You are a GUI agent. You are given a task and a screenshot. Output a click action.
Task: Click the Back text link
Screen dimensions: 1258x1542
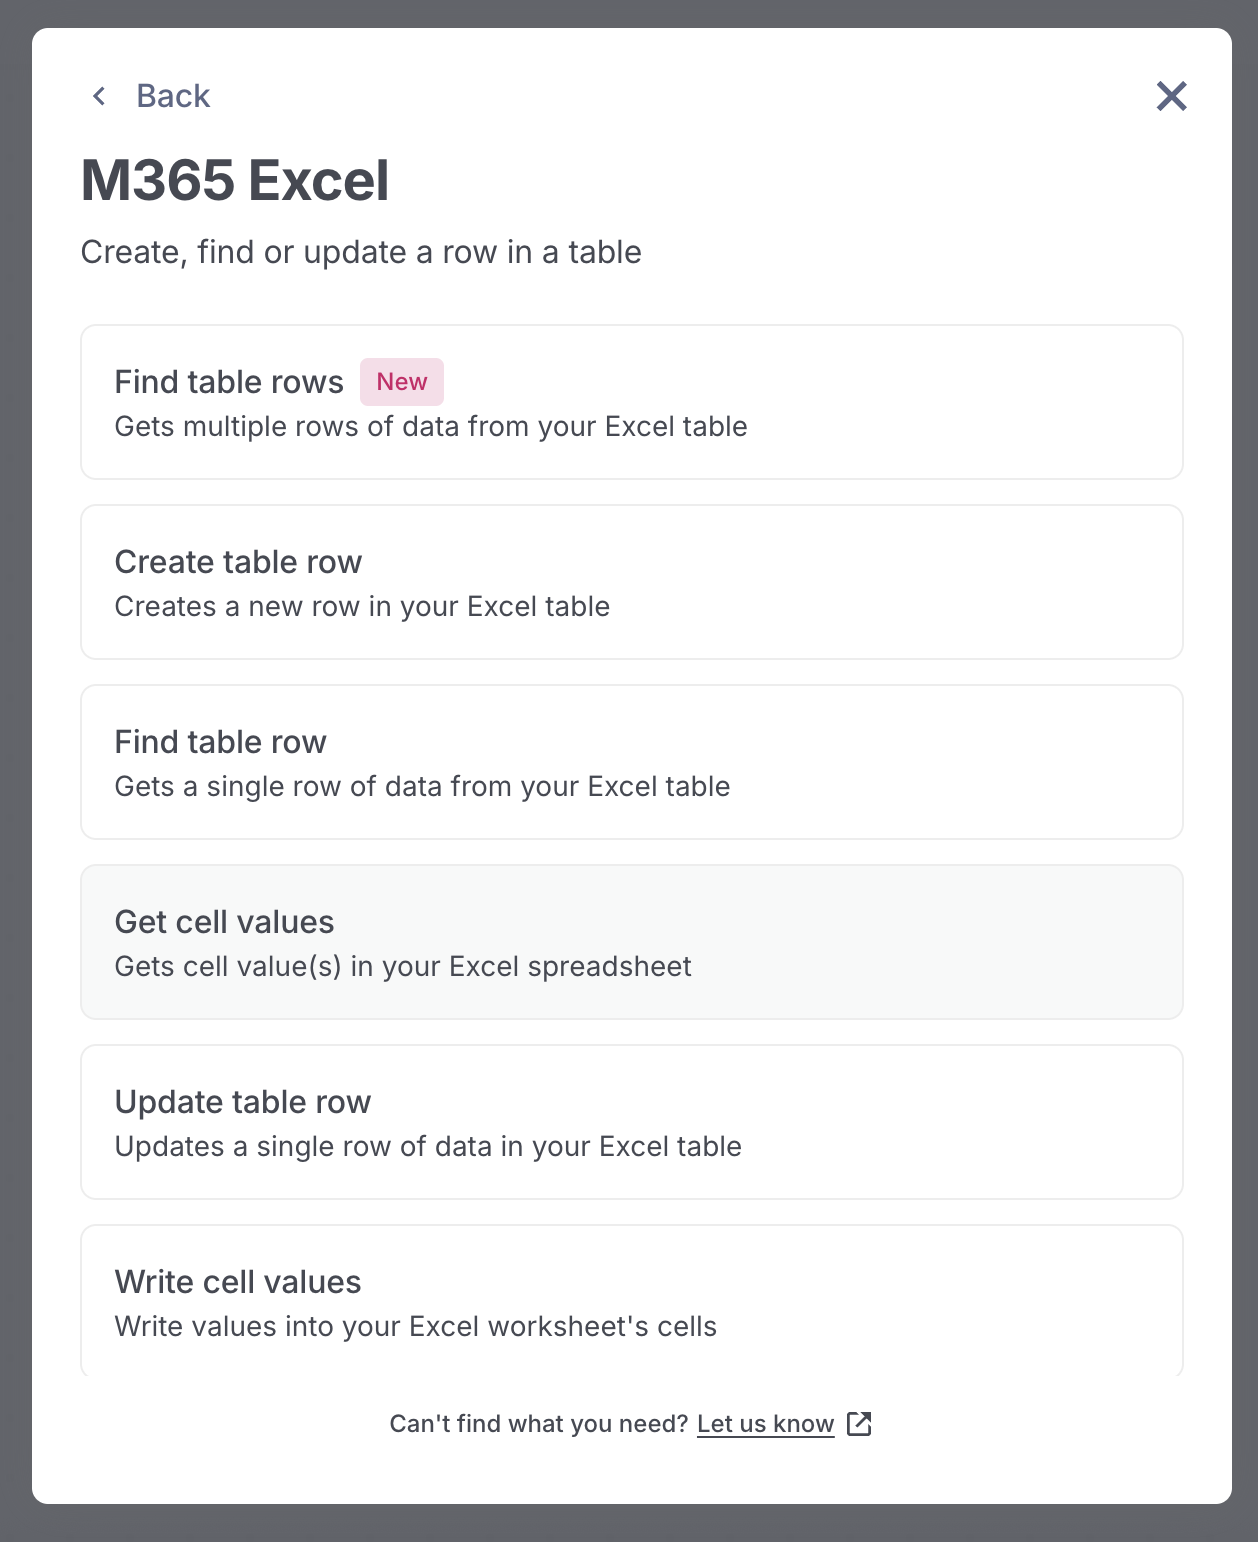tap(173, 96)
